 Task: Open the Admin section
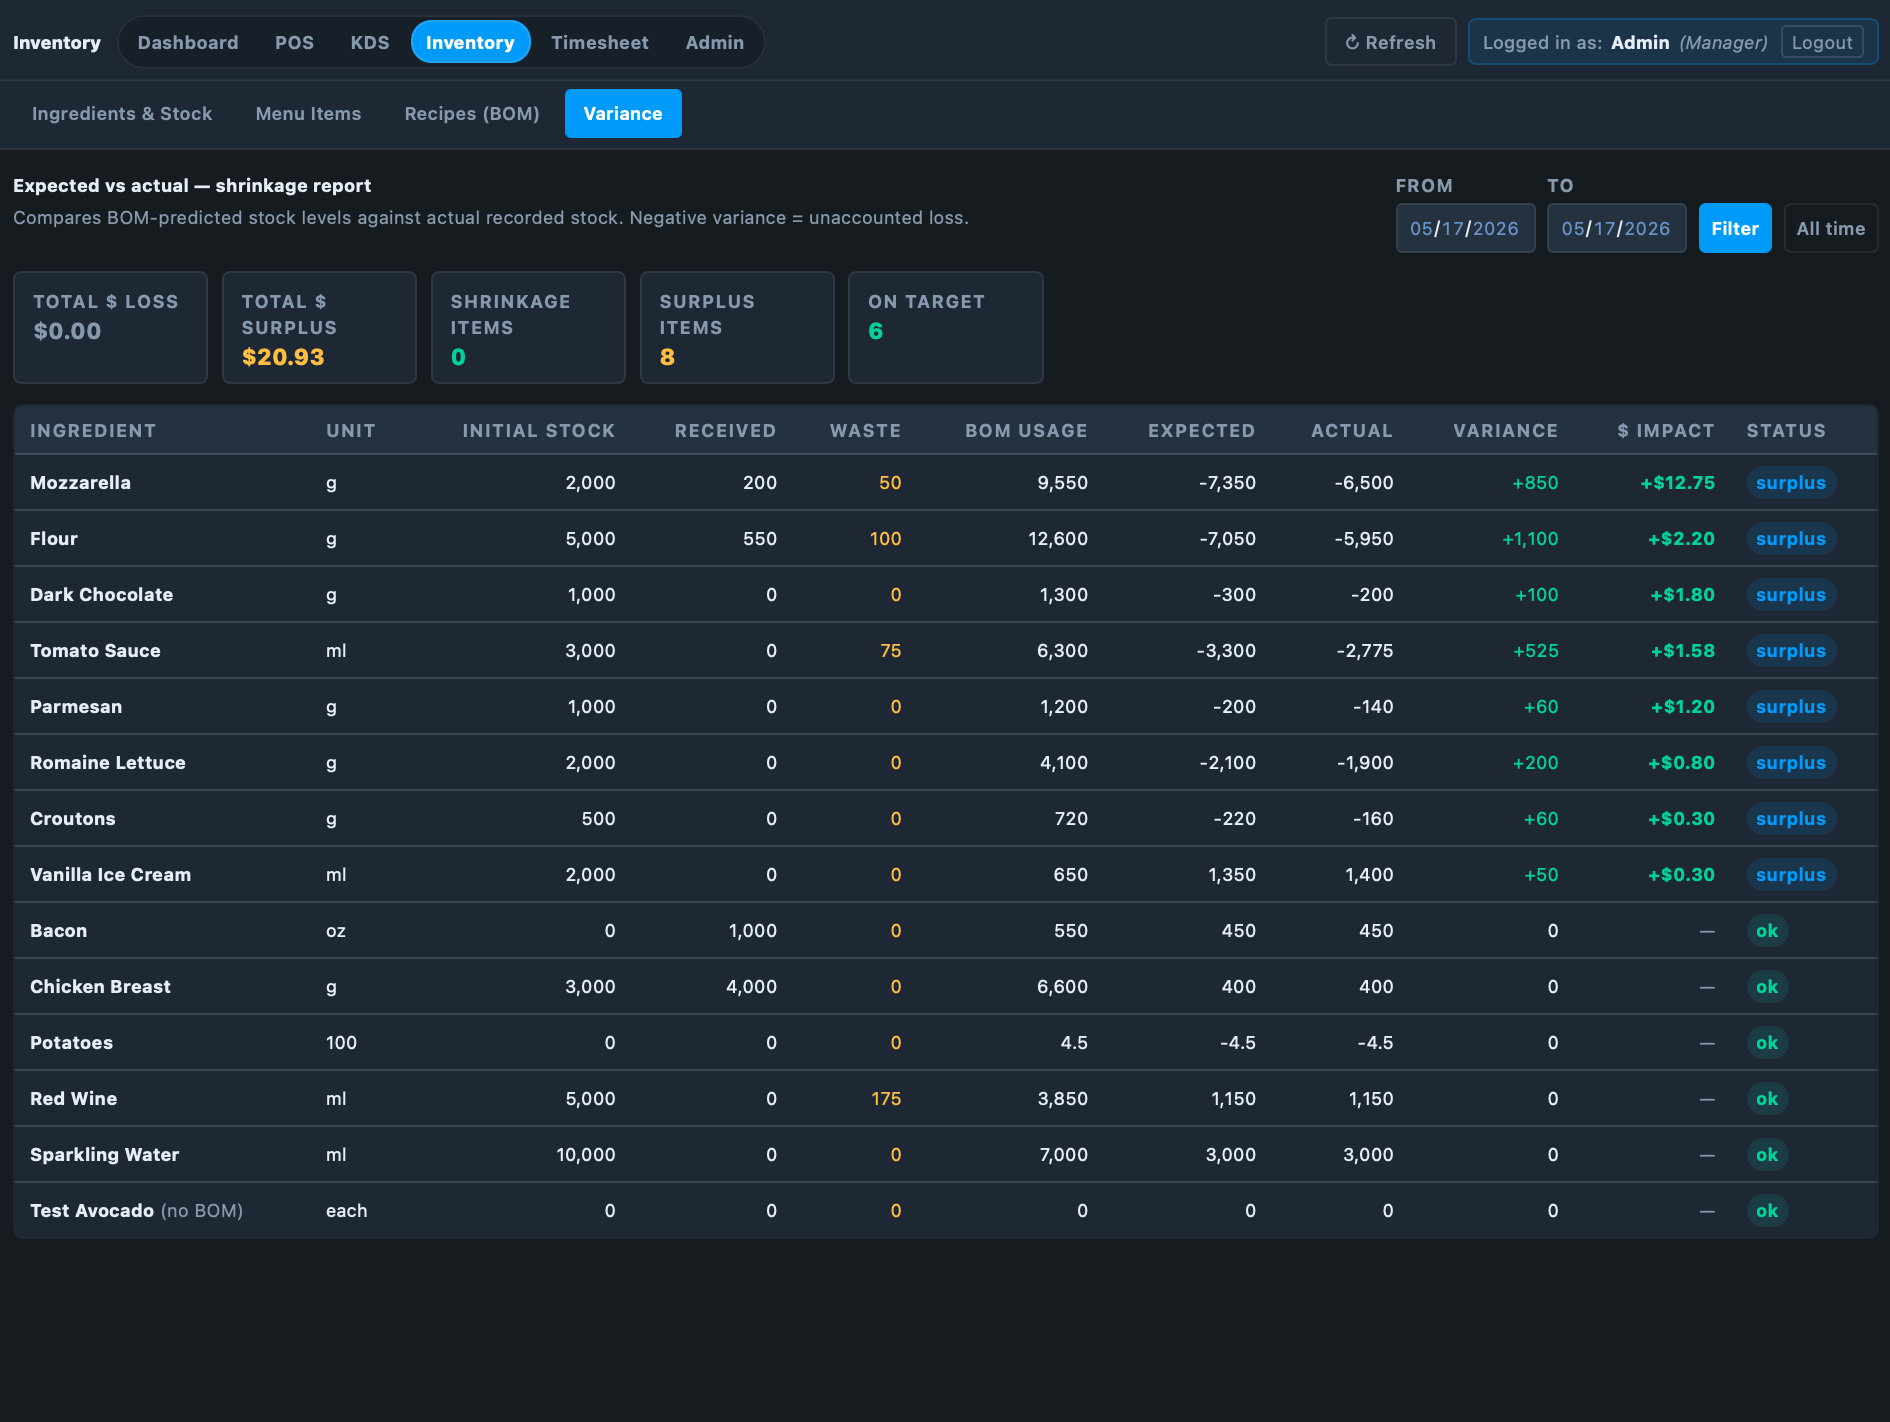coord(714,42)
